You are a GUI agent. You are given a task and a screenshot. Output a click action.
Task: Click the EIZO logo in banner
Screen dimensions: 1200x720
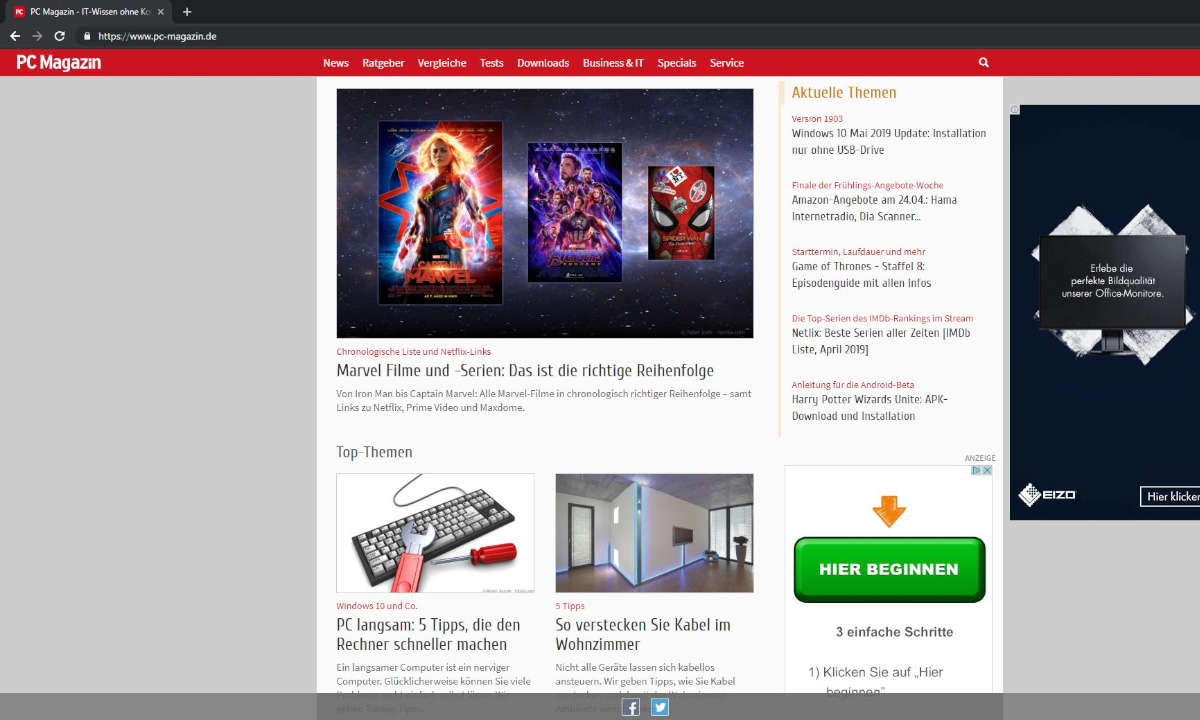tap(1047, 495)
